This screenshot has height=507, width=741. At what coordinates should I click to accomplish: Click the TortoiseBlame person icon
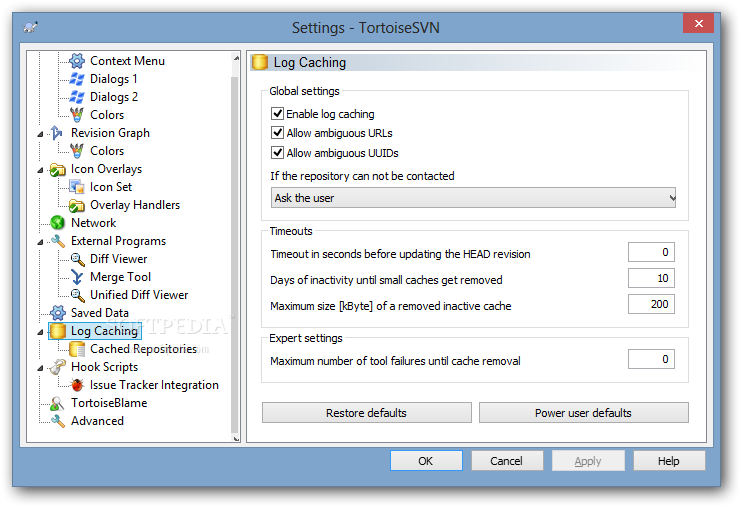click(57, 403)
